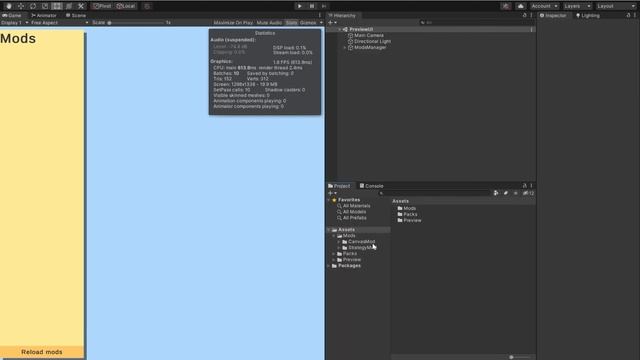Collapse the Favorites group
The image size is (640, 360).
click(x=329, y=200)
